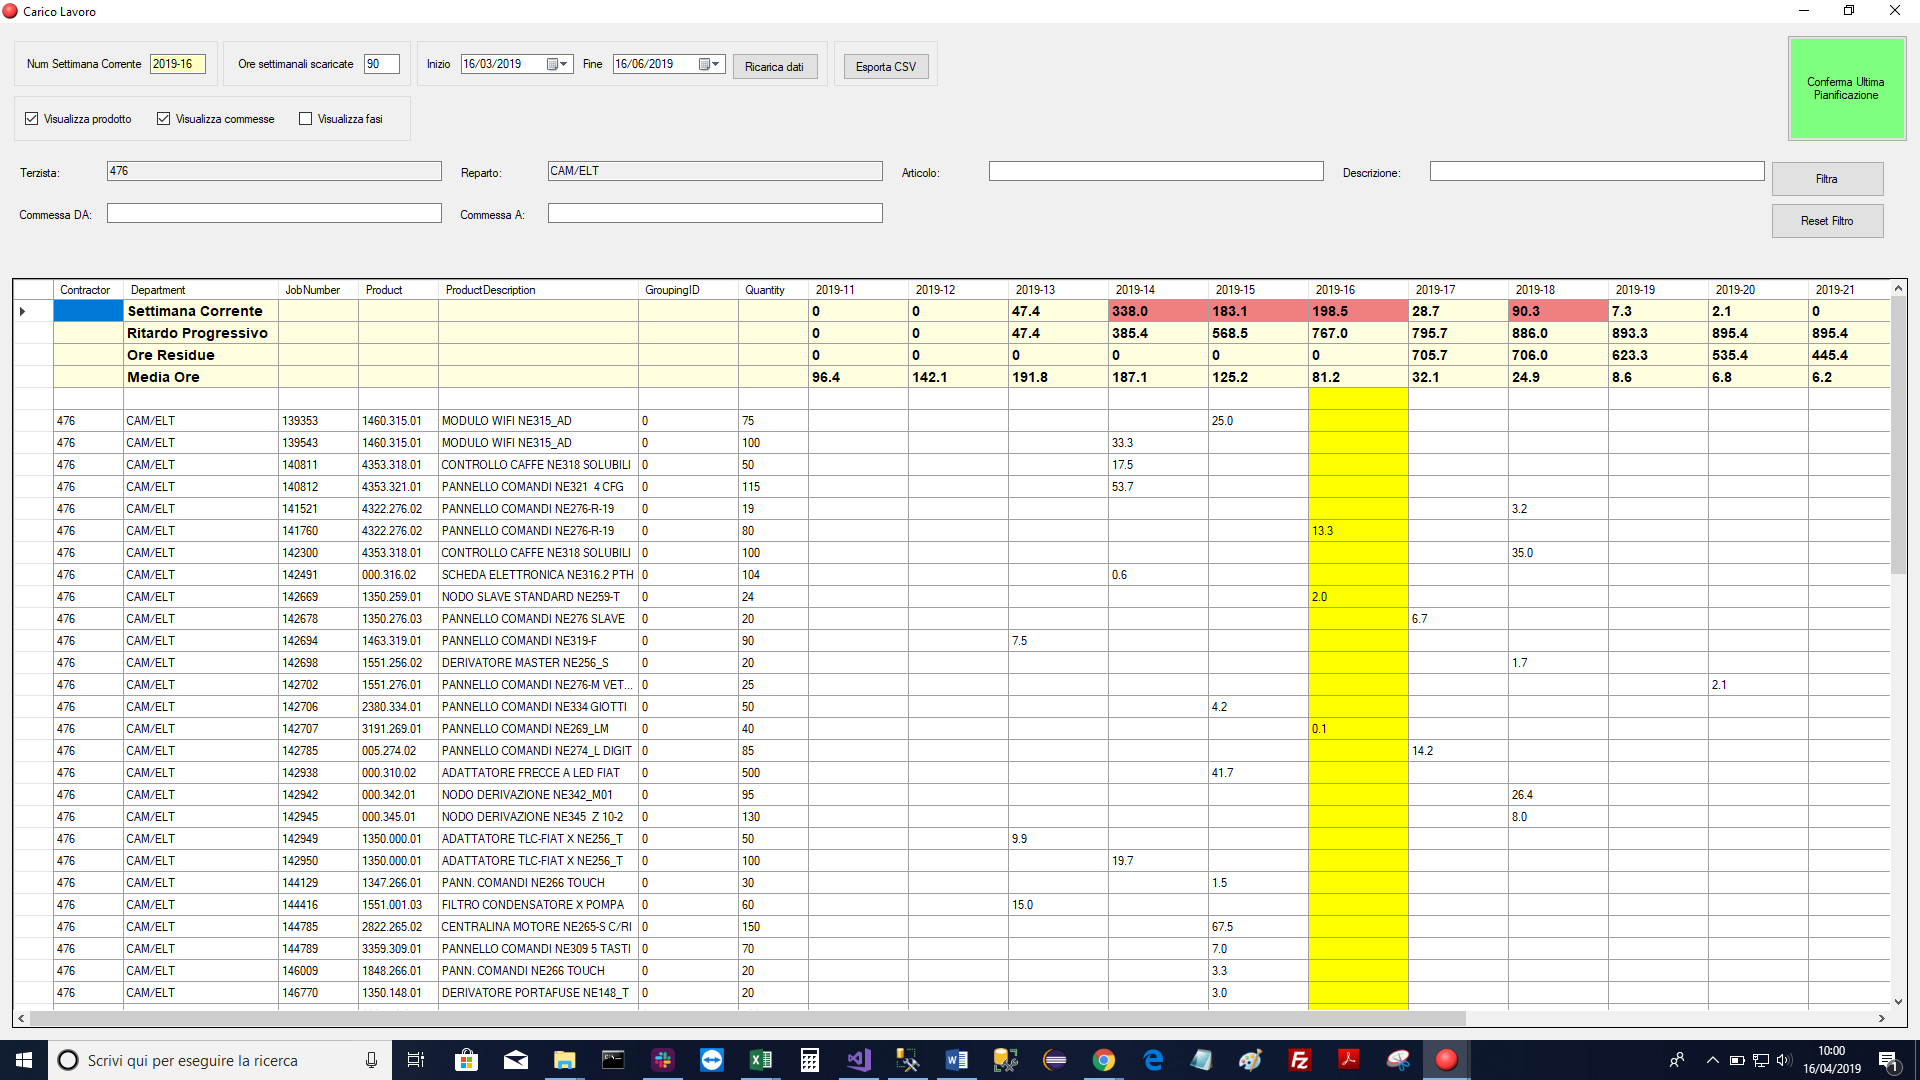Click the Commessa A input field

click(x=715, y=213)
